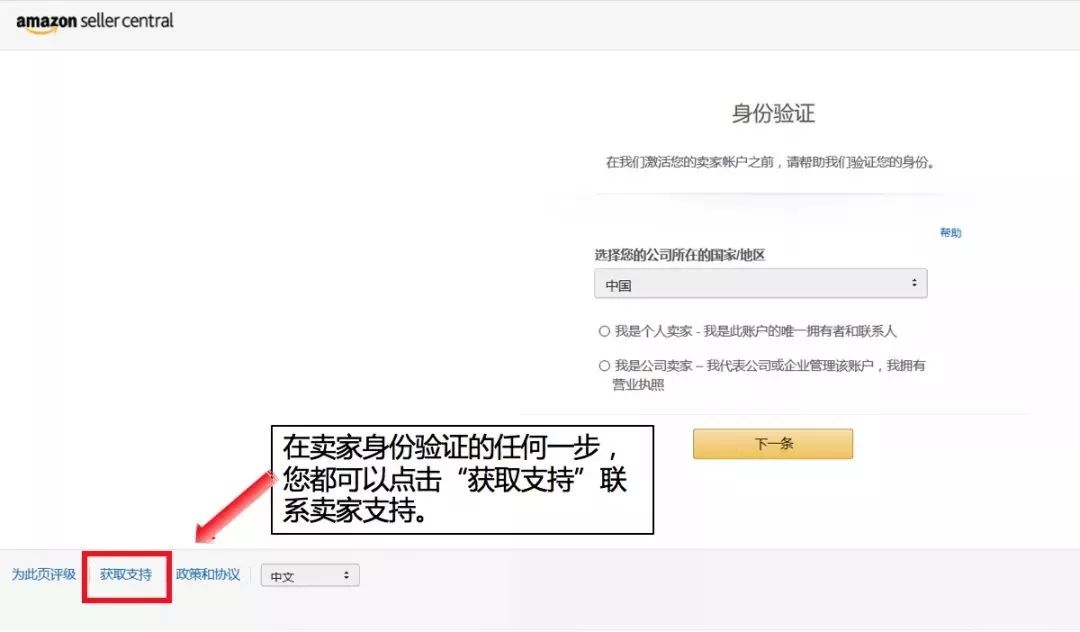Click the up-down arrows on the 中国 selector
Viewport: 1080px width, 632px height.
coord(913,284)
